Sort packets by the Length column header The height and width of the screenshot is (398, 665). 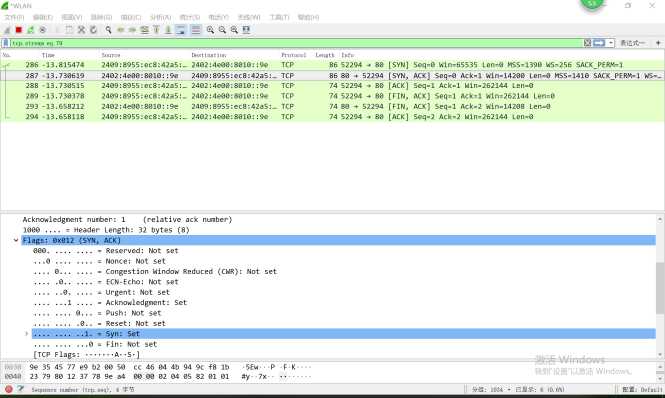(x=325, y=55)
